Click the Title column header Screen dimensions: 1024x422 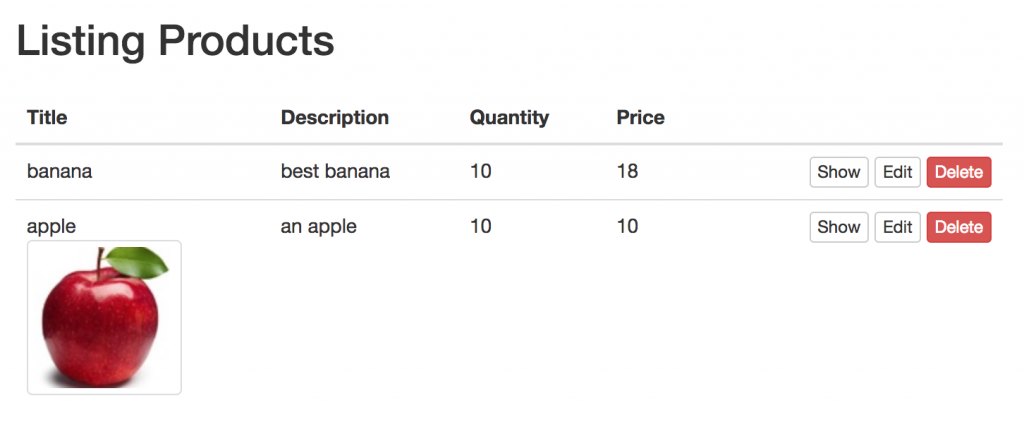coord(47,117)
